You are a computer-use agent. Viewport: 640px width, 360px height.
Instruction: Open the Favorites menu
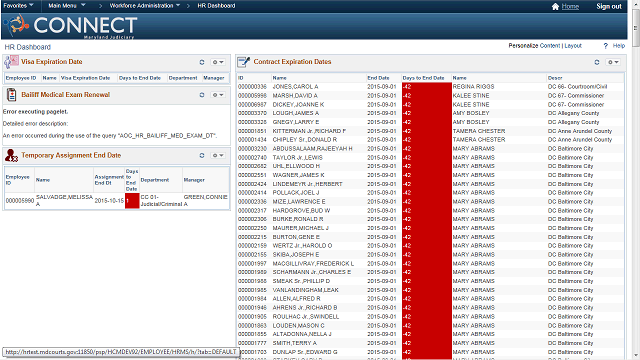[x=18, y=6]
